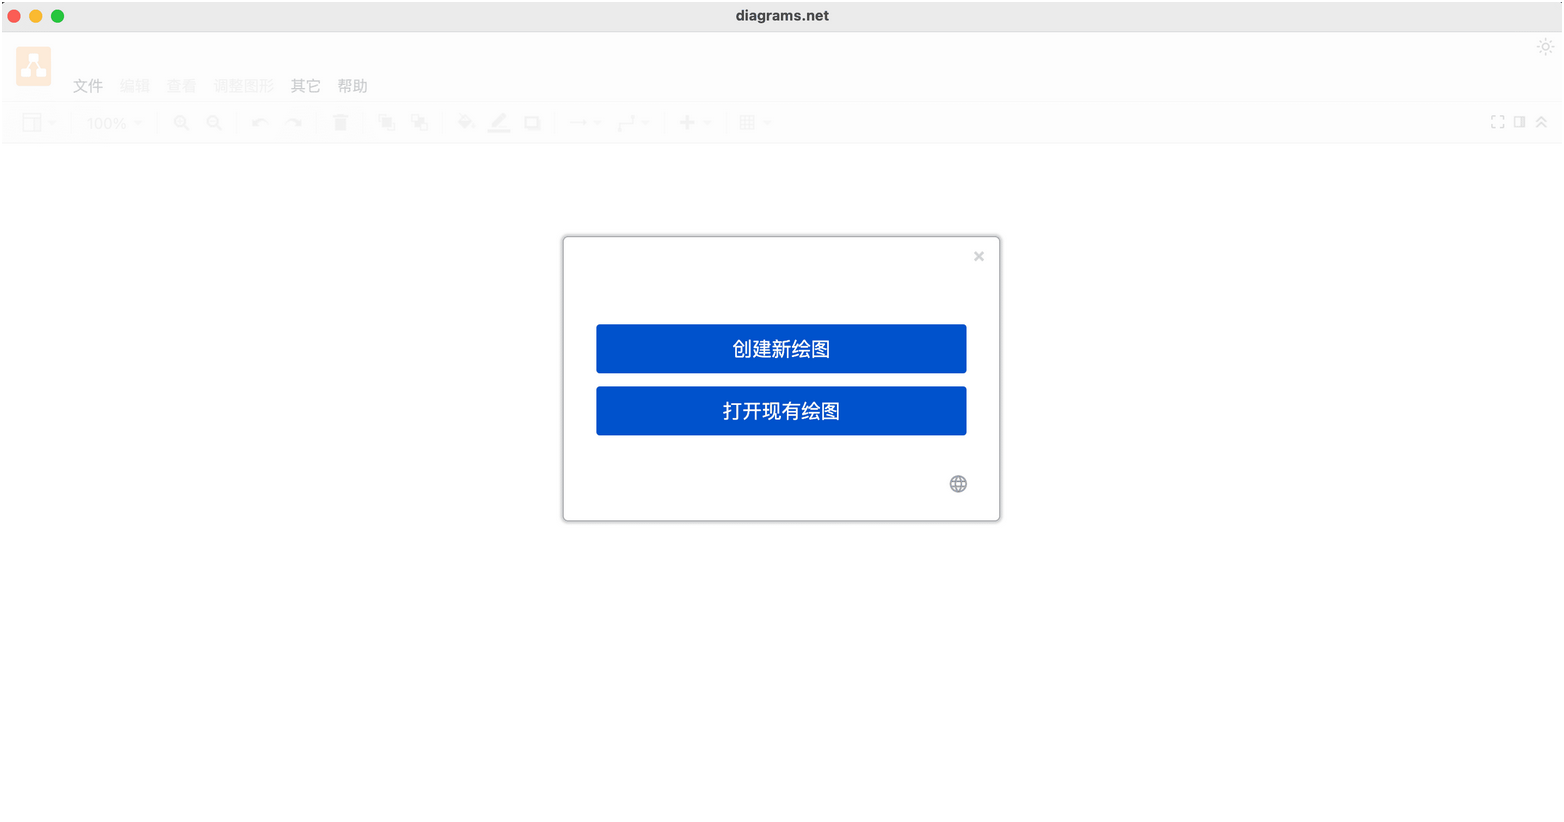Open the 帮助 menu
Image resolution: width=1564 pixels, height=822 pixels.
[x=352, y=86]
